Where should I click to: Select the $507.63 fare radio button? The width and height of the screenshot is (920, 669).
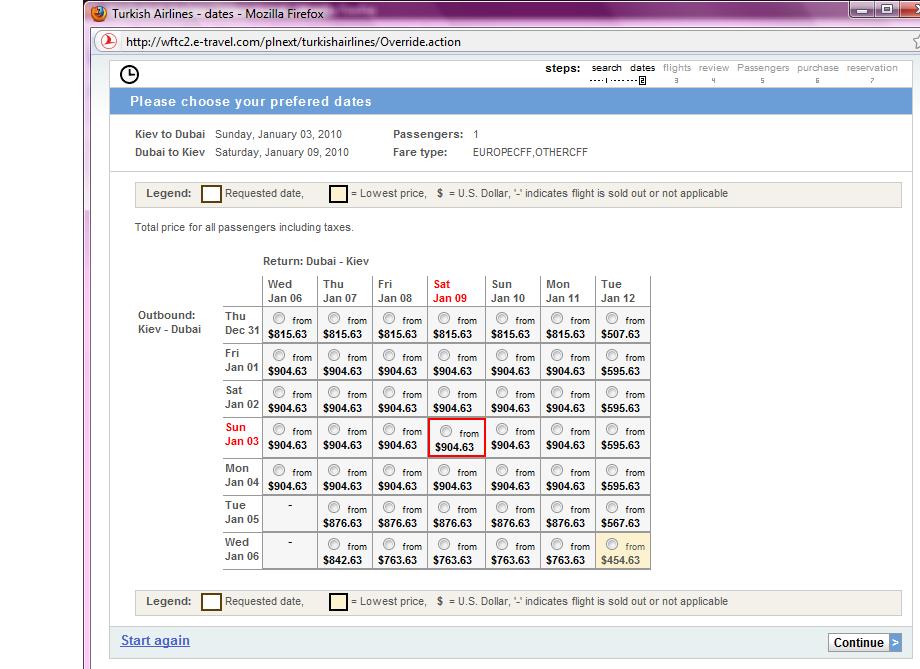click(x=610, y=318)
